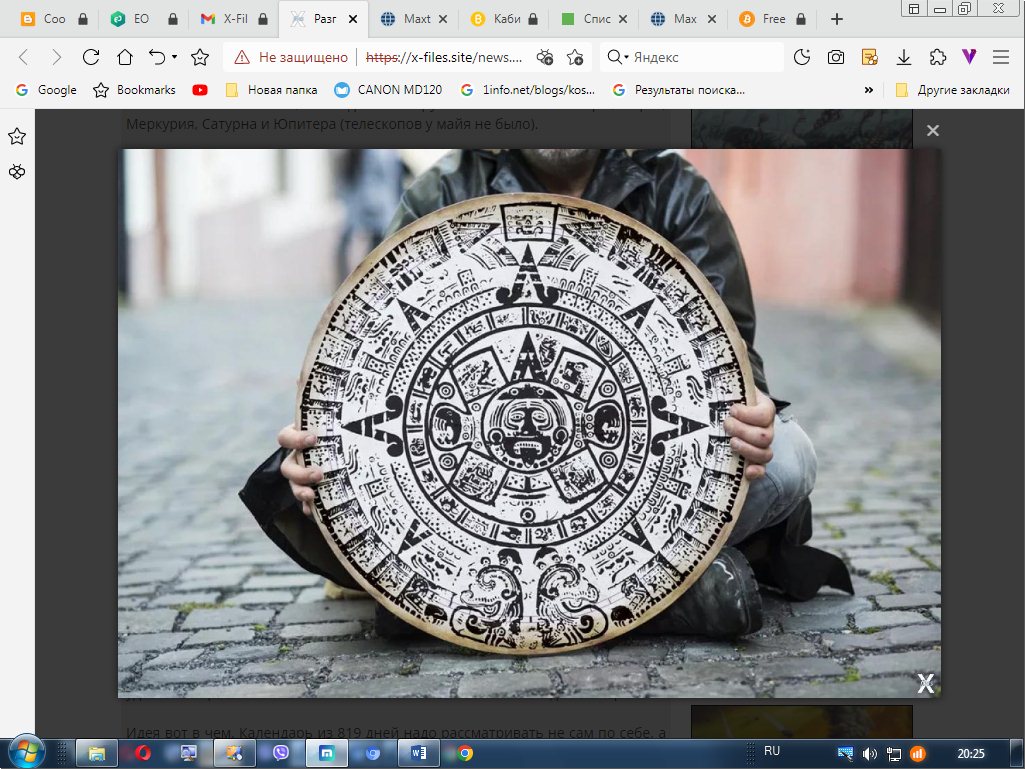Open the CANON MD120 bookmark
Screen dimensions: 1025x769
pyautogui.click(x=388, y=90)
